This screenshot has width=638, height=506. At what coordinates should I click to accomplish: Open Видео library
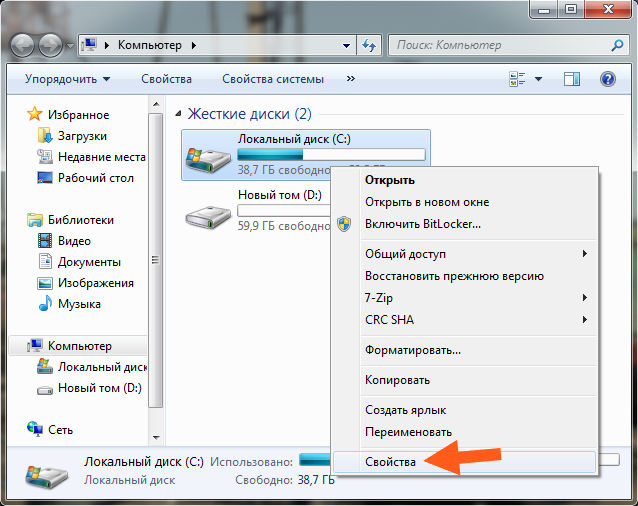74,241
